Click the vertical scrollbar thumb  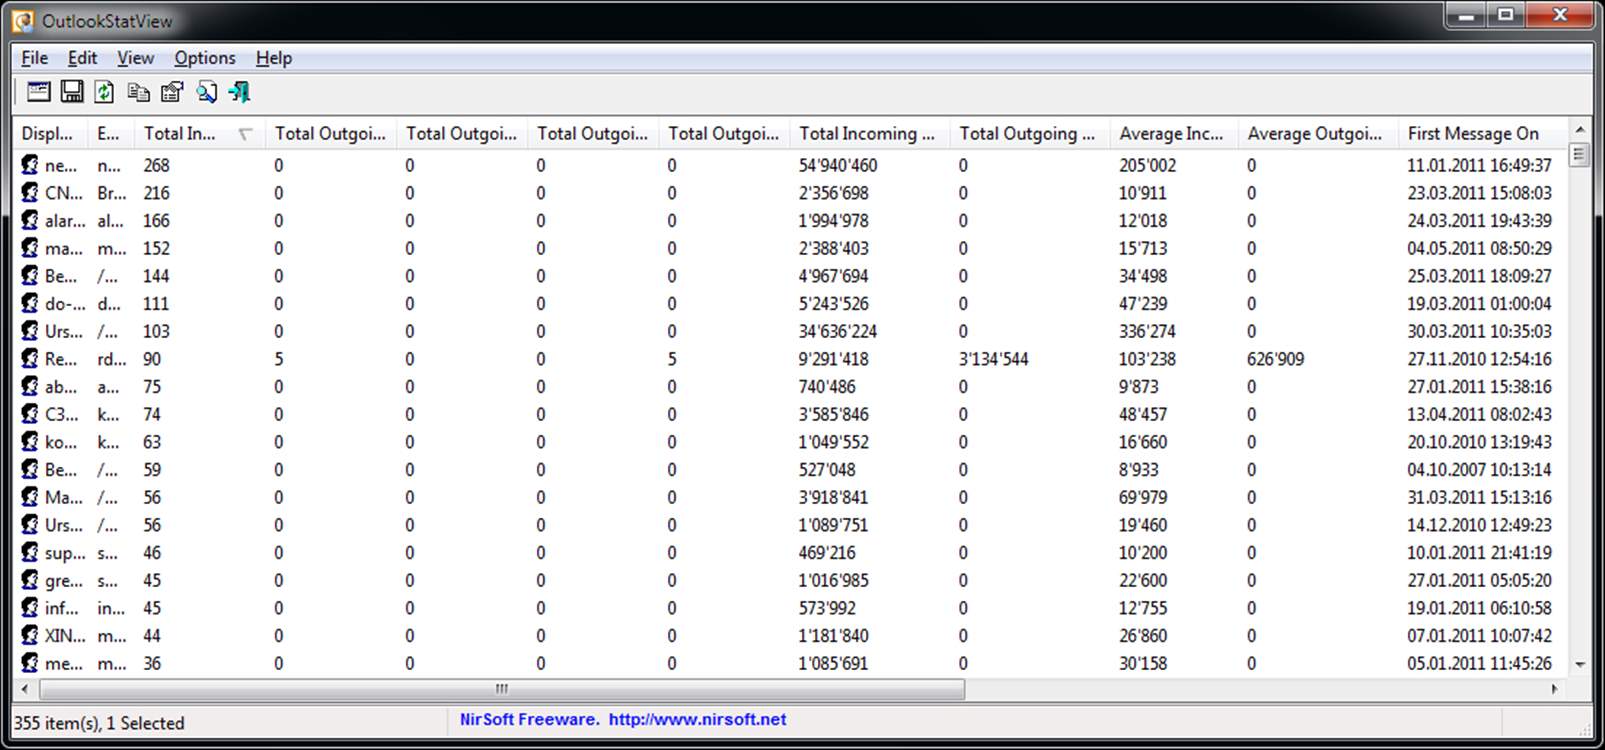[x=1580, y=154]
